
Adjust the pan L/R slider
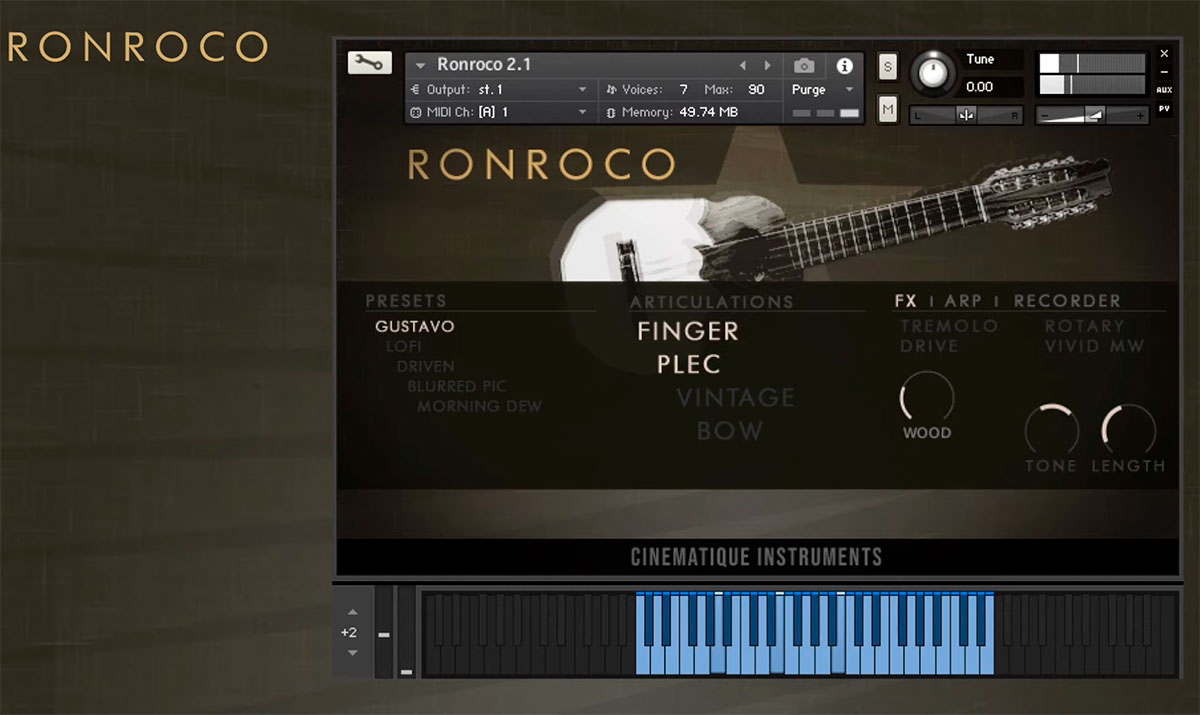point(966,115)
